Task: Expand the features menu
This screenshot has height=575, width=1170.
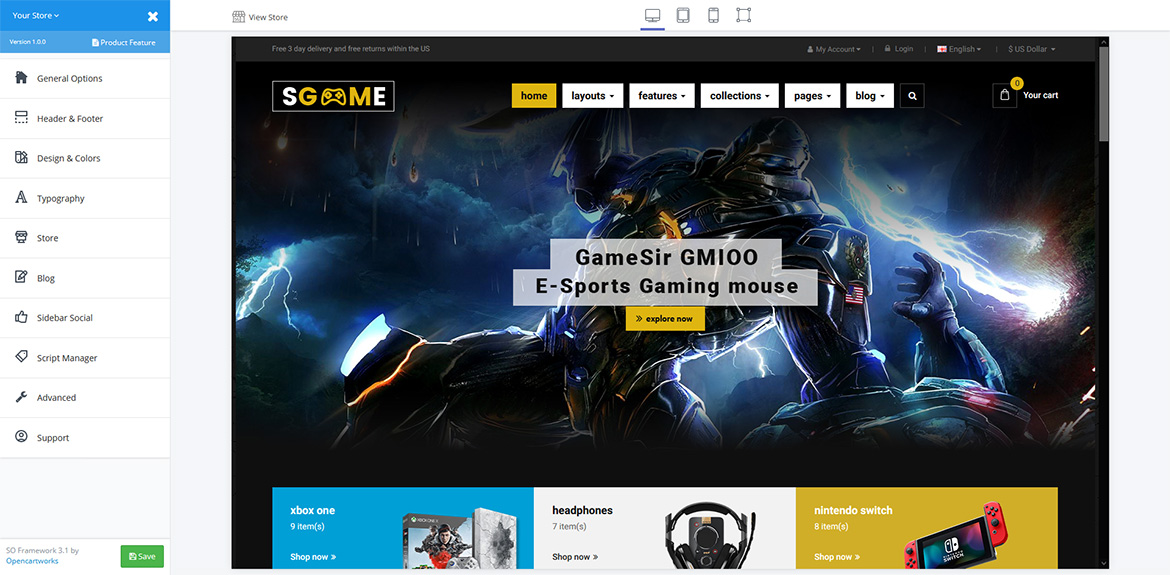Action: (662, 95)
